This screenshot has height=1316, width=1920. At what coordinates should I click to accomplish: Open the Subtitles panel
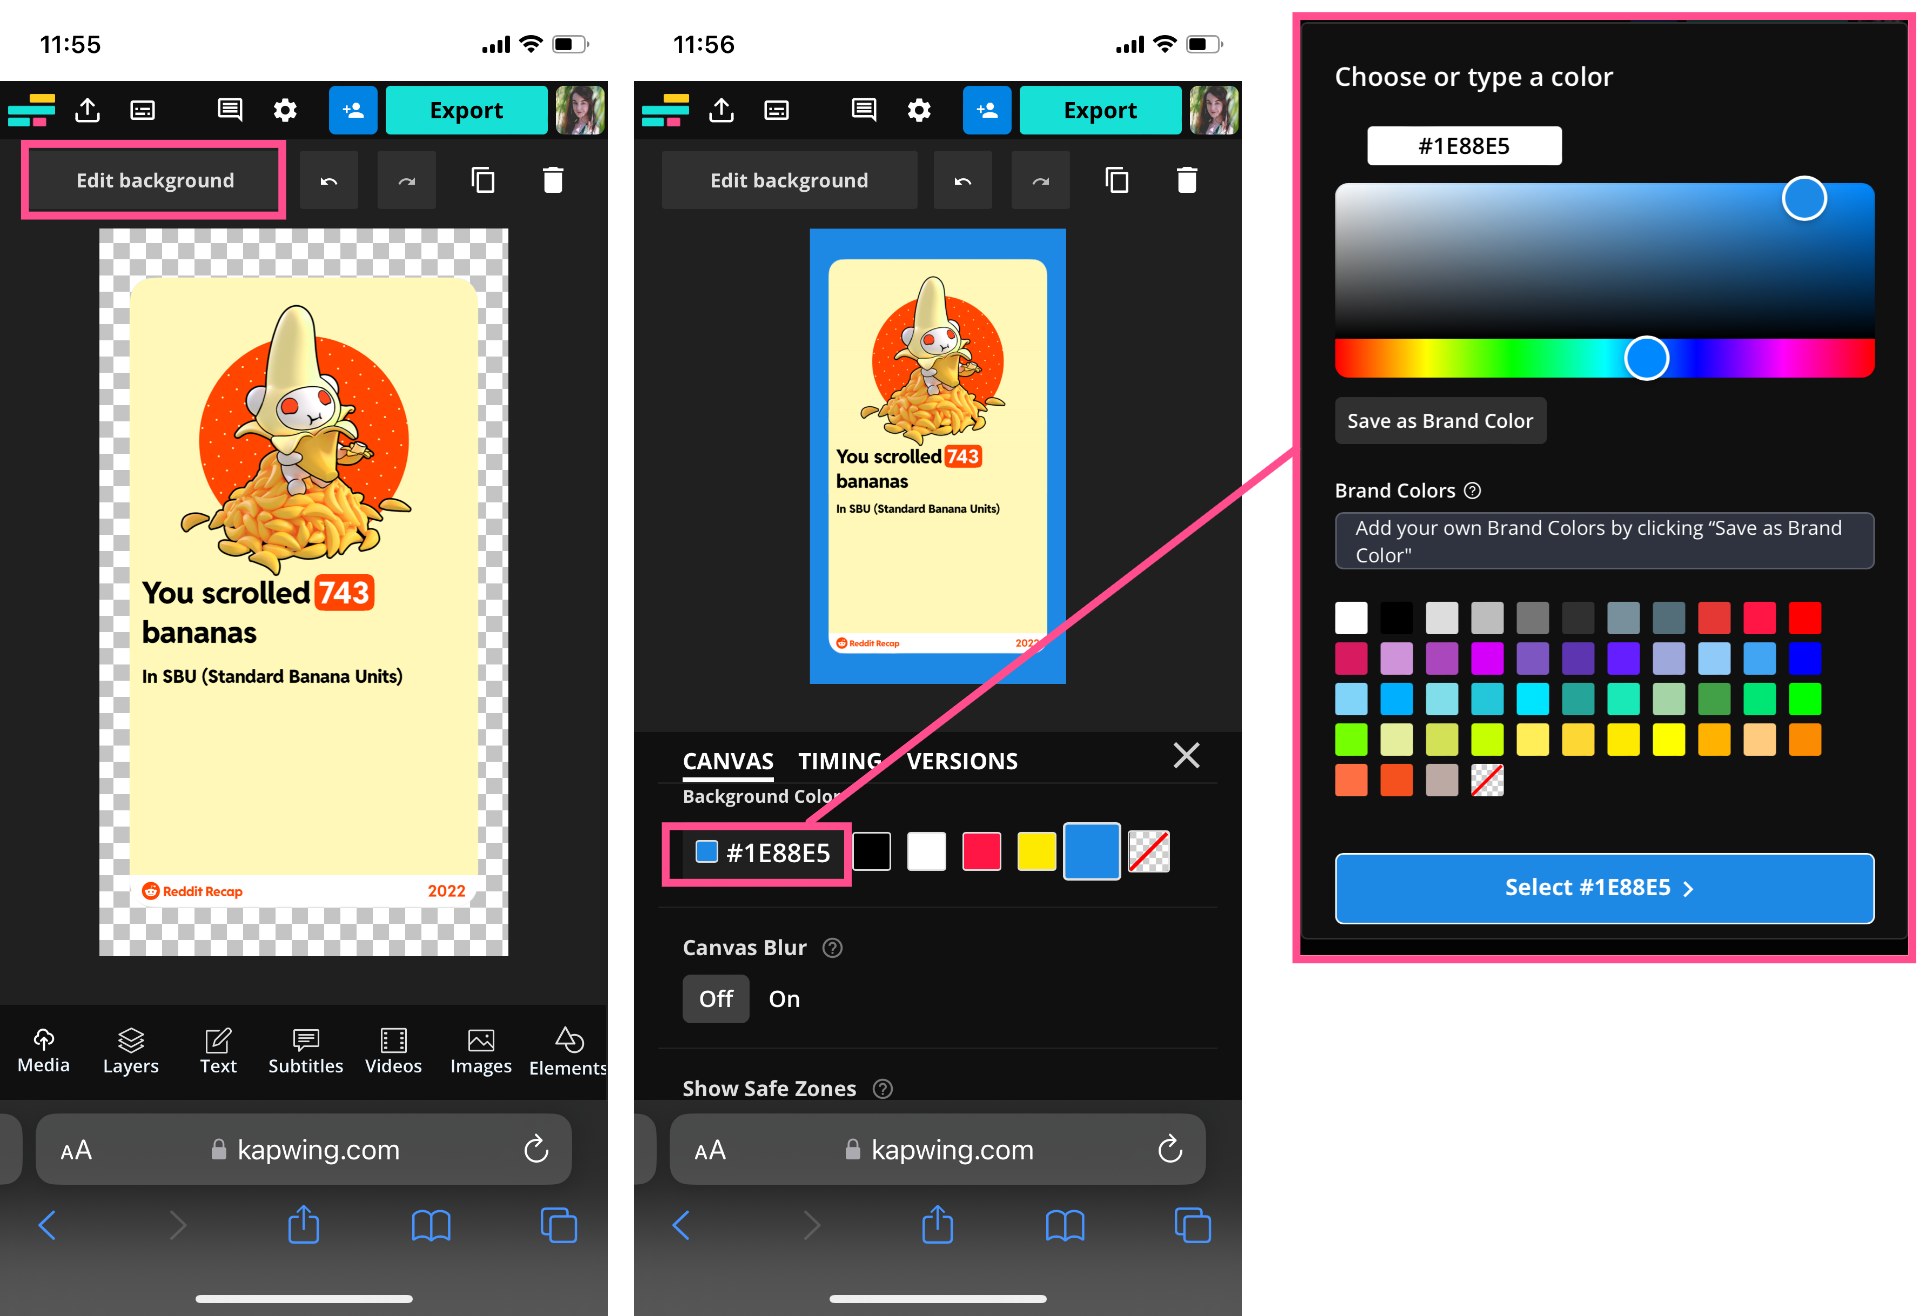(x=305, y=1050)
